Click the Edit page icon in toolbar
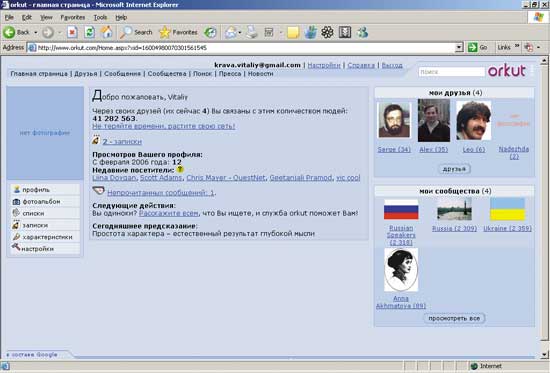 point(269,33)
